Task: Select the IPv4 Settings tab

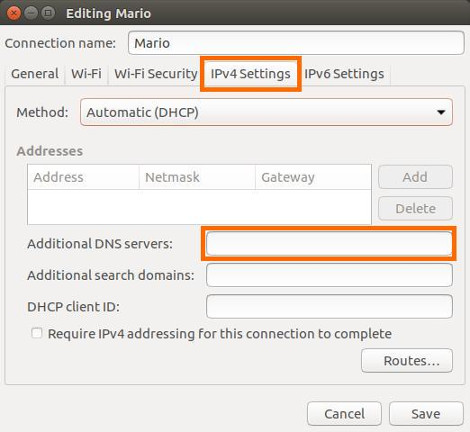Action: (250, 74)
